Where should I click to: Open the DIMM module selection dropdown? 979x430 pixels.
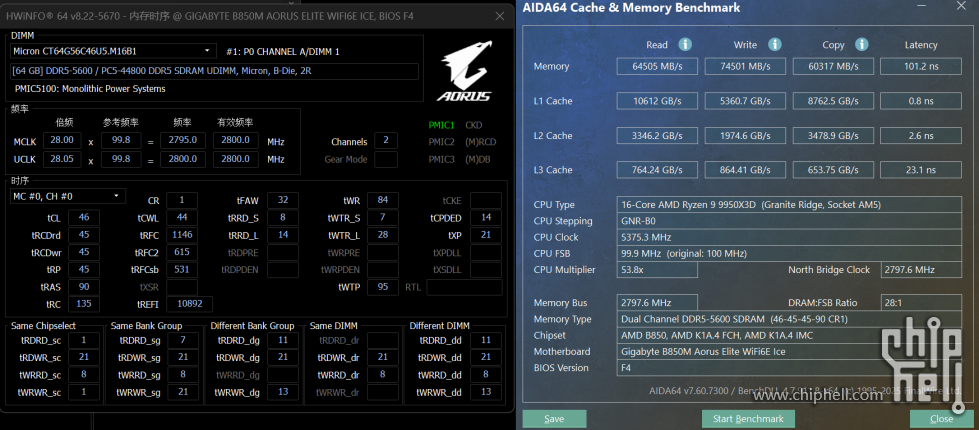[113, 51]
